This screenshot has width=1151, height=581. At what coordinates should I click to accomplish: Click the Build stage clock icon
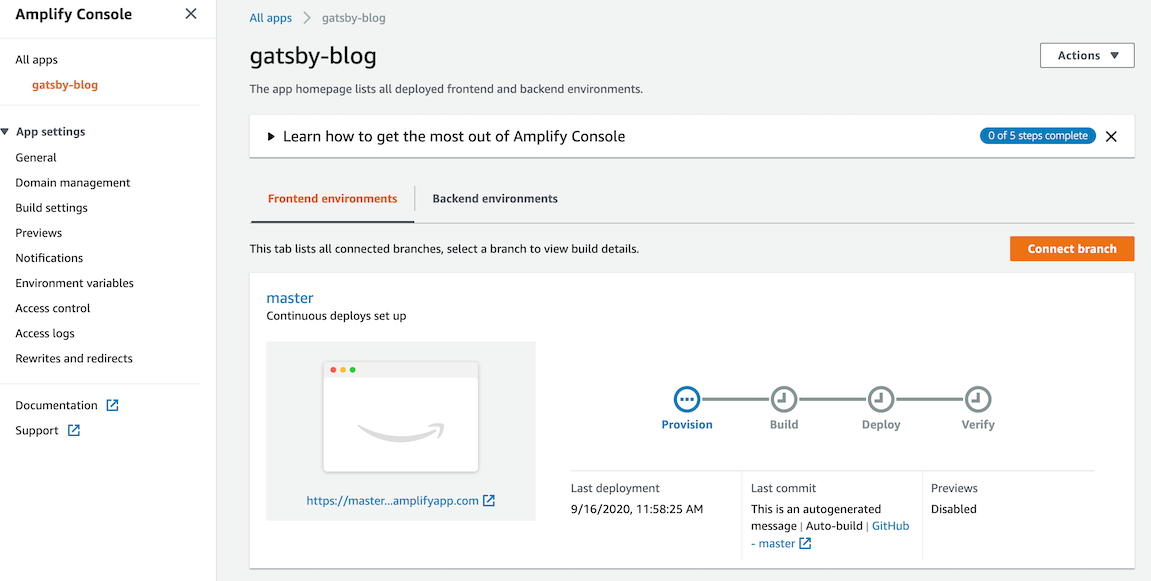tap(783, 400)
